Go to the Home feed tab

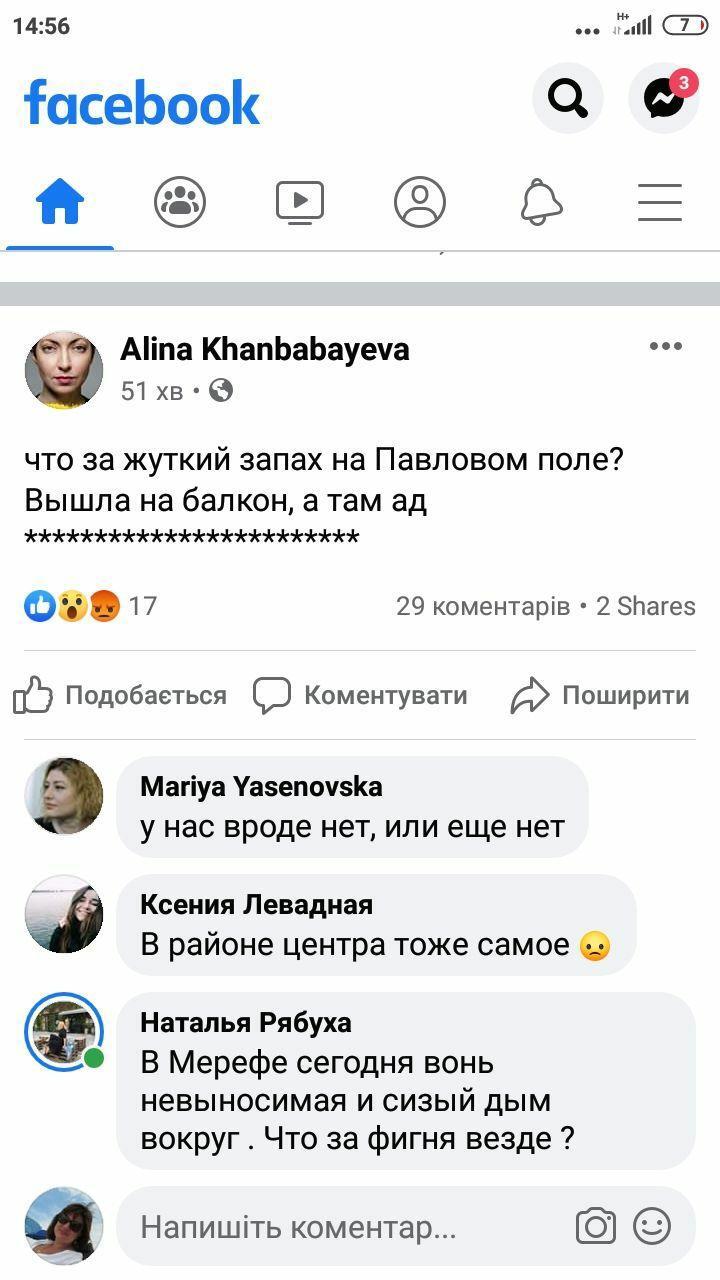click(60, 203)
